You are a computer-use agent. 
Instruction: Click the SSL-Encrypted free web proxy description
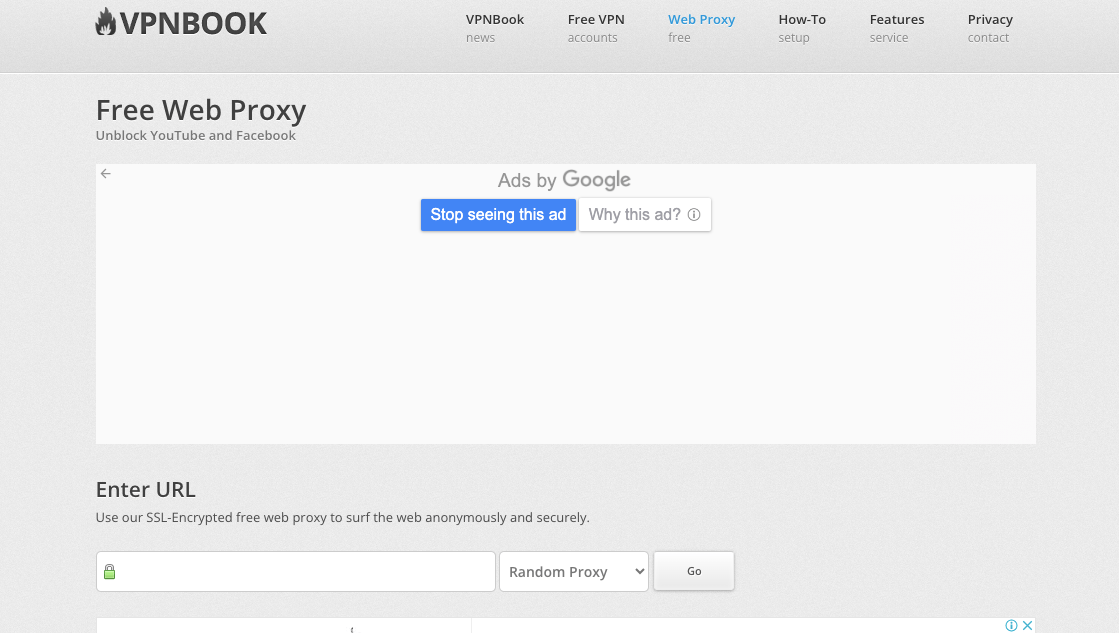pyautogui.click(x=343, y=517)
